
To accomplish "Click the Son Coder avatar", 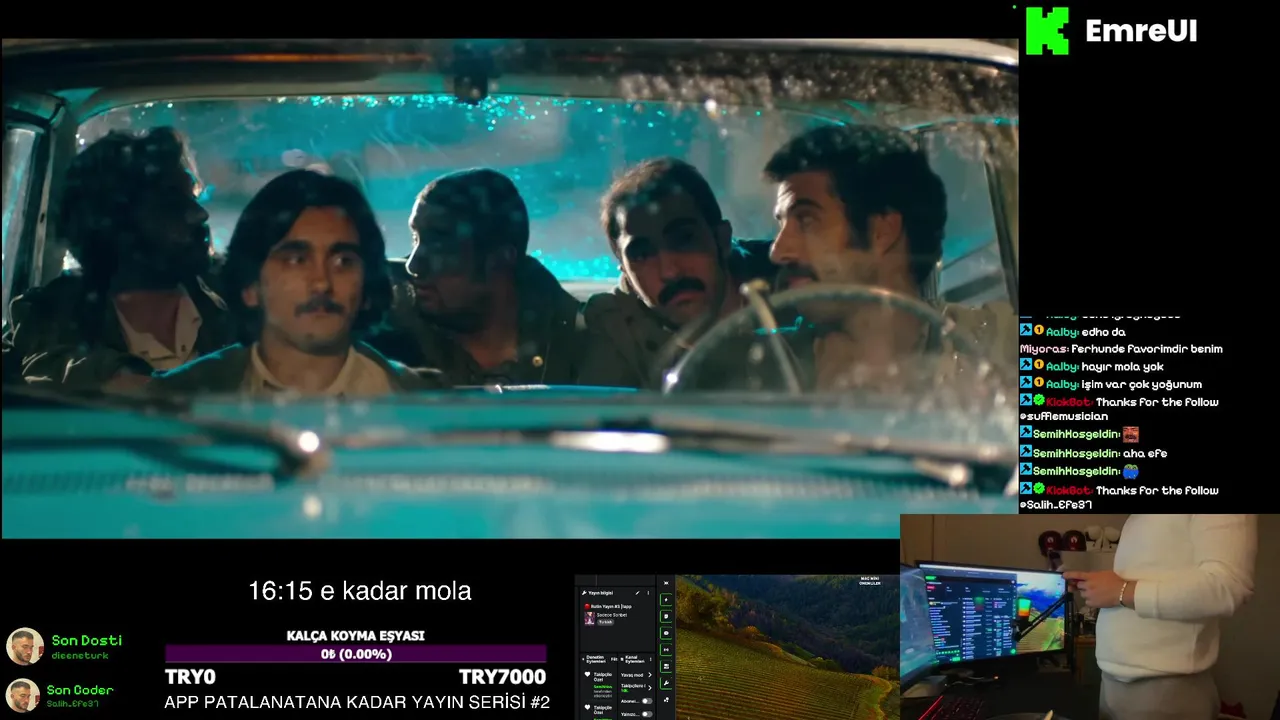I will coord(24,695).
